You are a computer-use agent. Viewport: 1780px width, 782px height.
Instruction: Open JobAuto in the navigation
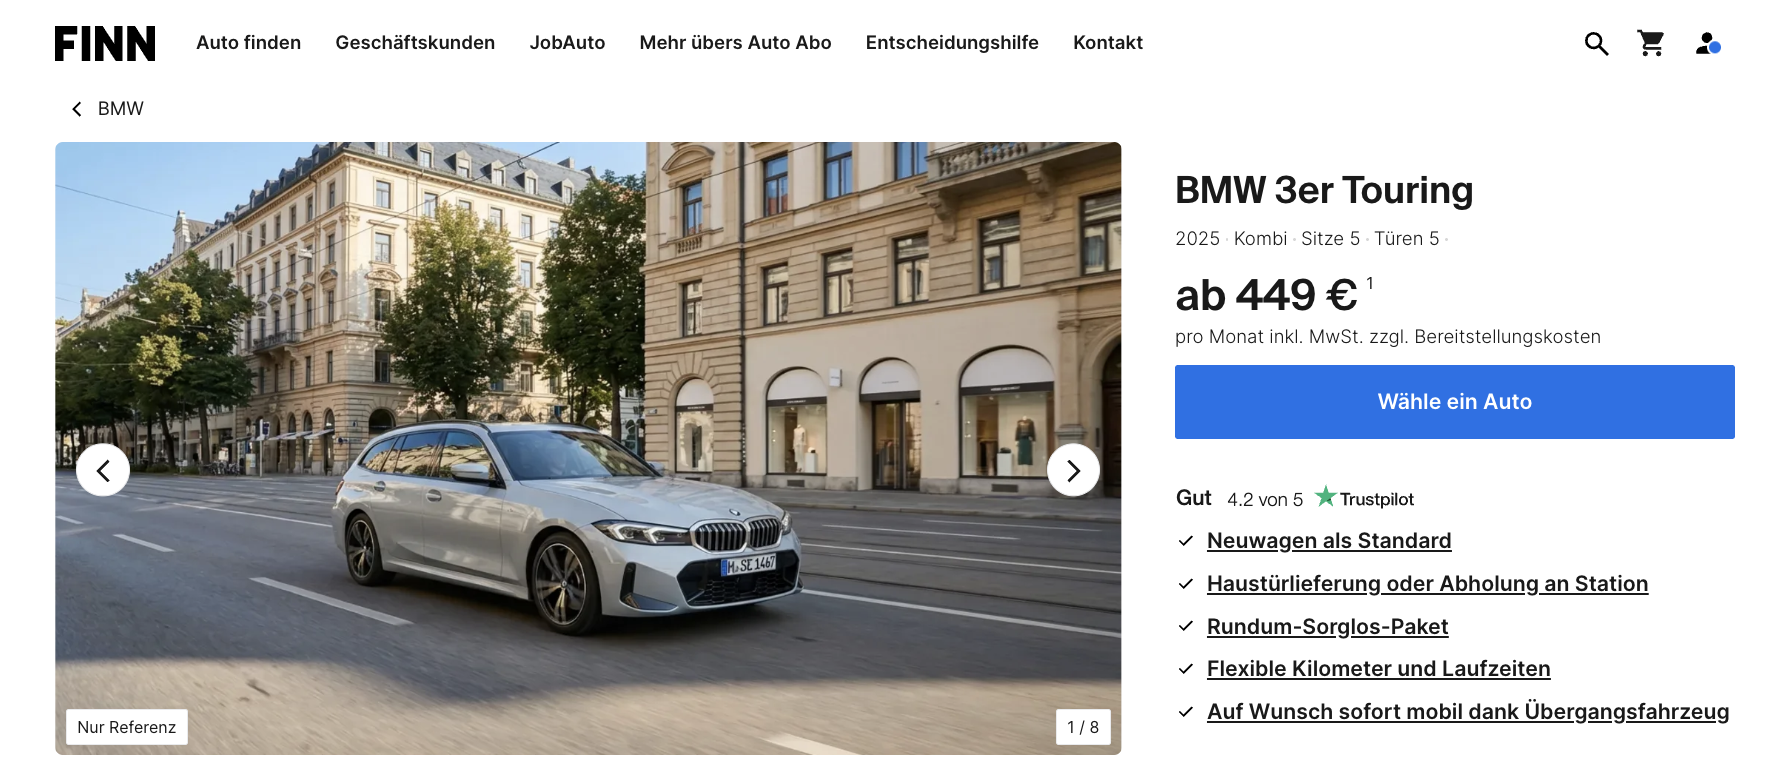[567, 43]
